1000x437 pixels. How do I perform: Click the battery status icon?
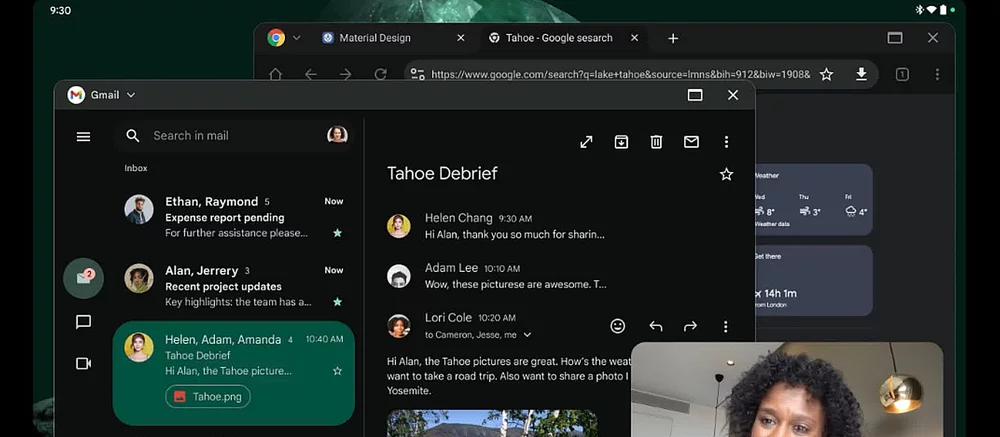(x=943, y=10)
